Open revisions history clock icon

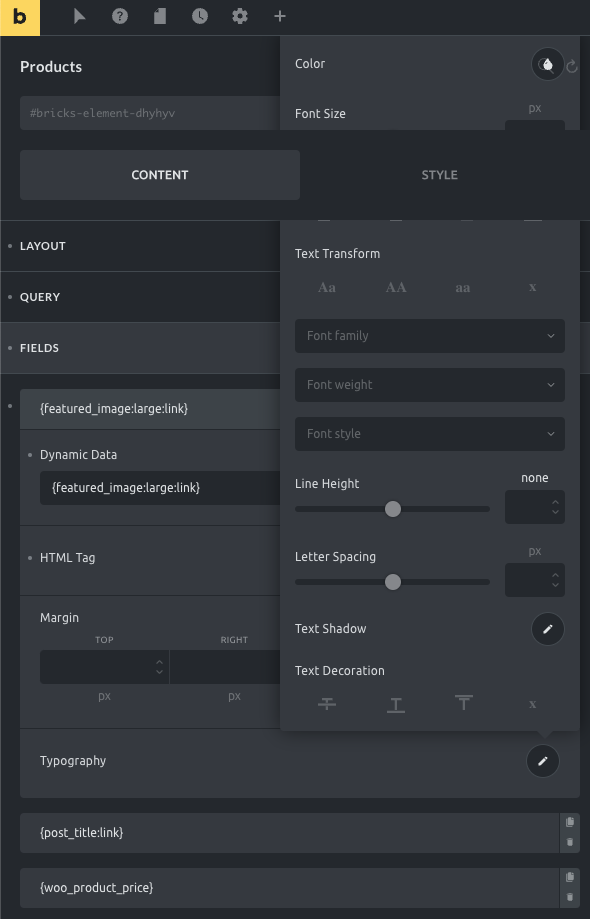point(200,16)
